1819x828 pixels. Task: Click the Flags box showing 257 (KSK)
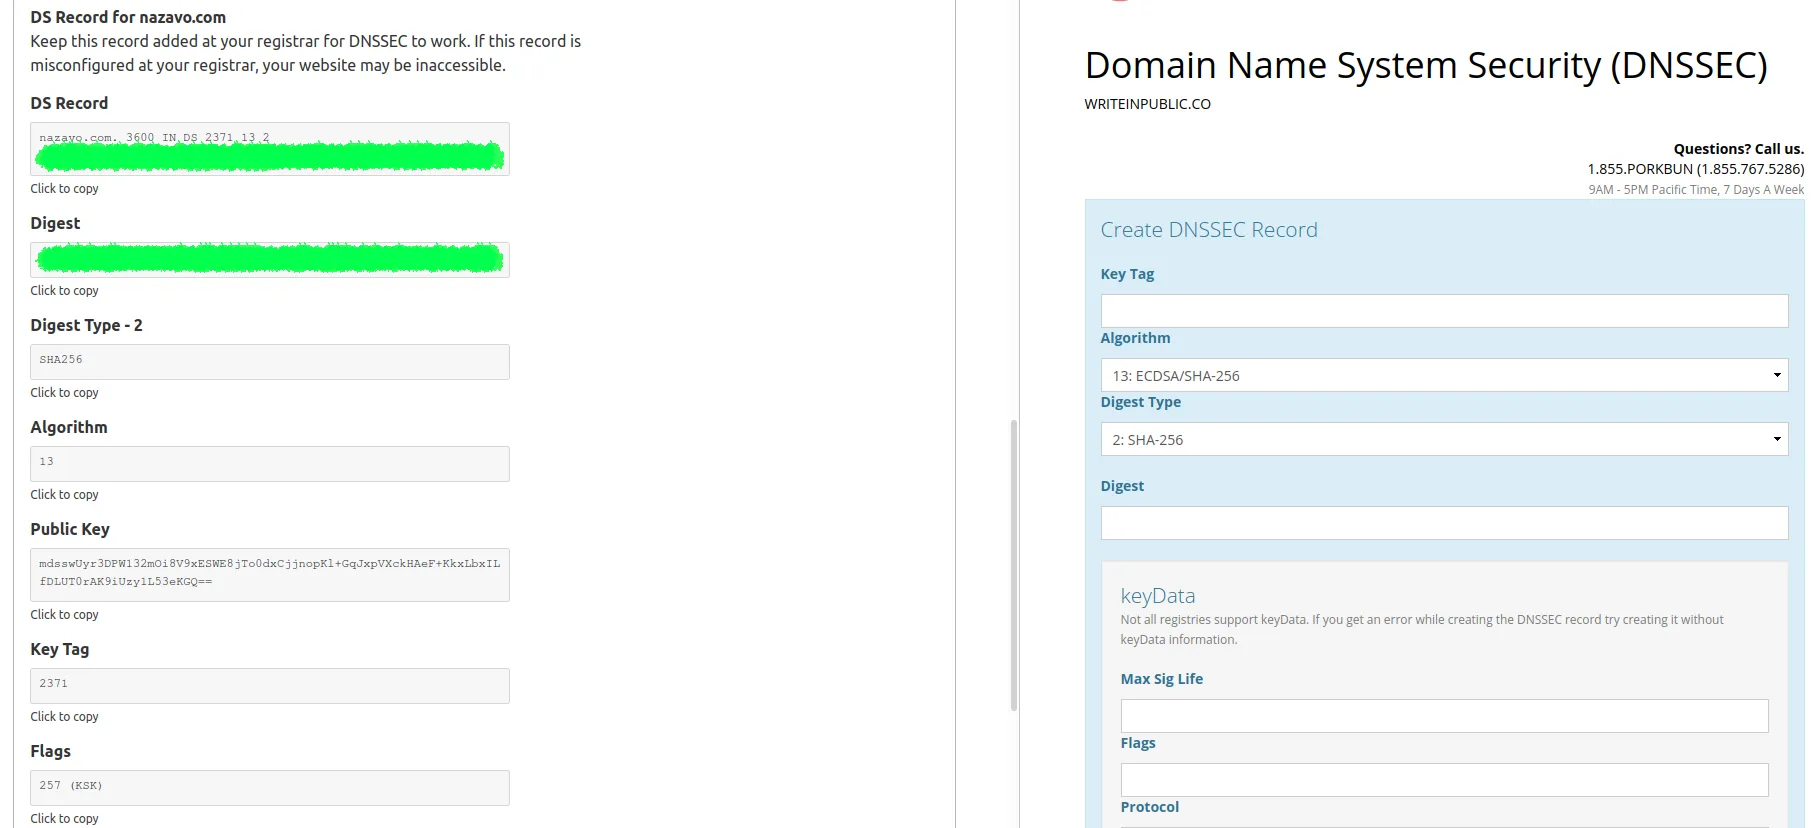(270, 788)
